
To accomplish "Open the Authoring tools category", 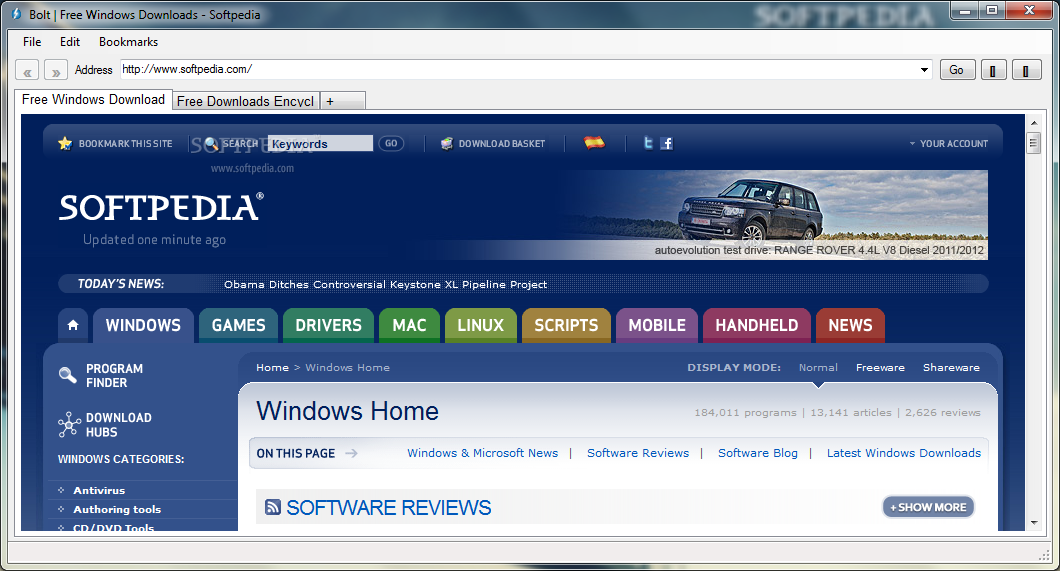I will click(x=117, y=510).
